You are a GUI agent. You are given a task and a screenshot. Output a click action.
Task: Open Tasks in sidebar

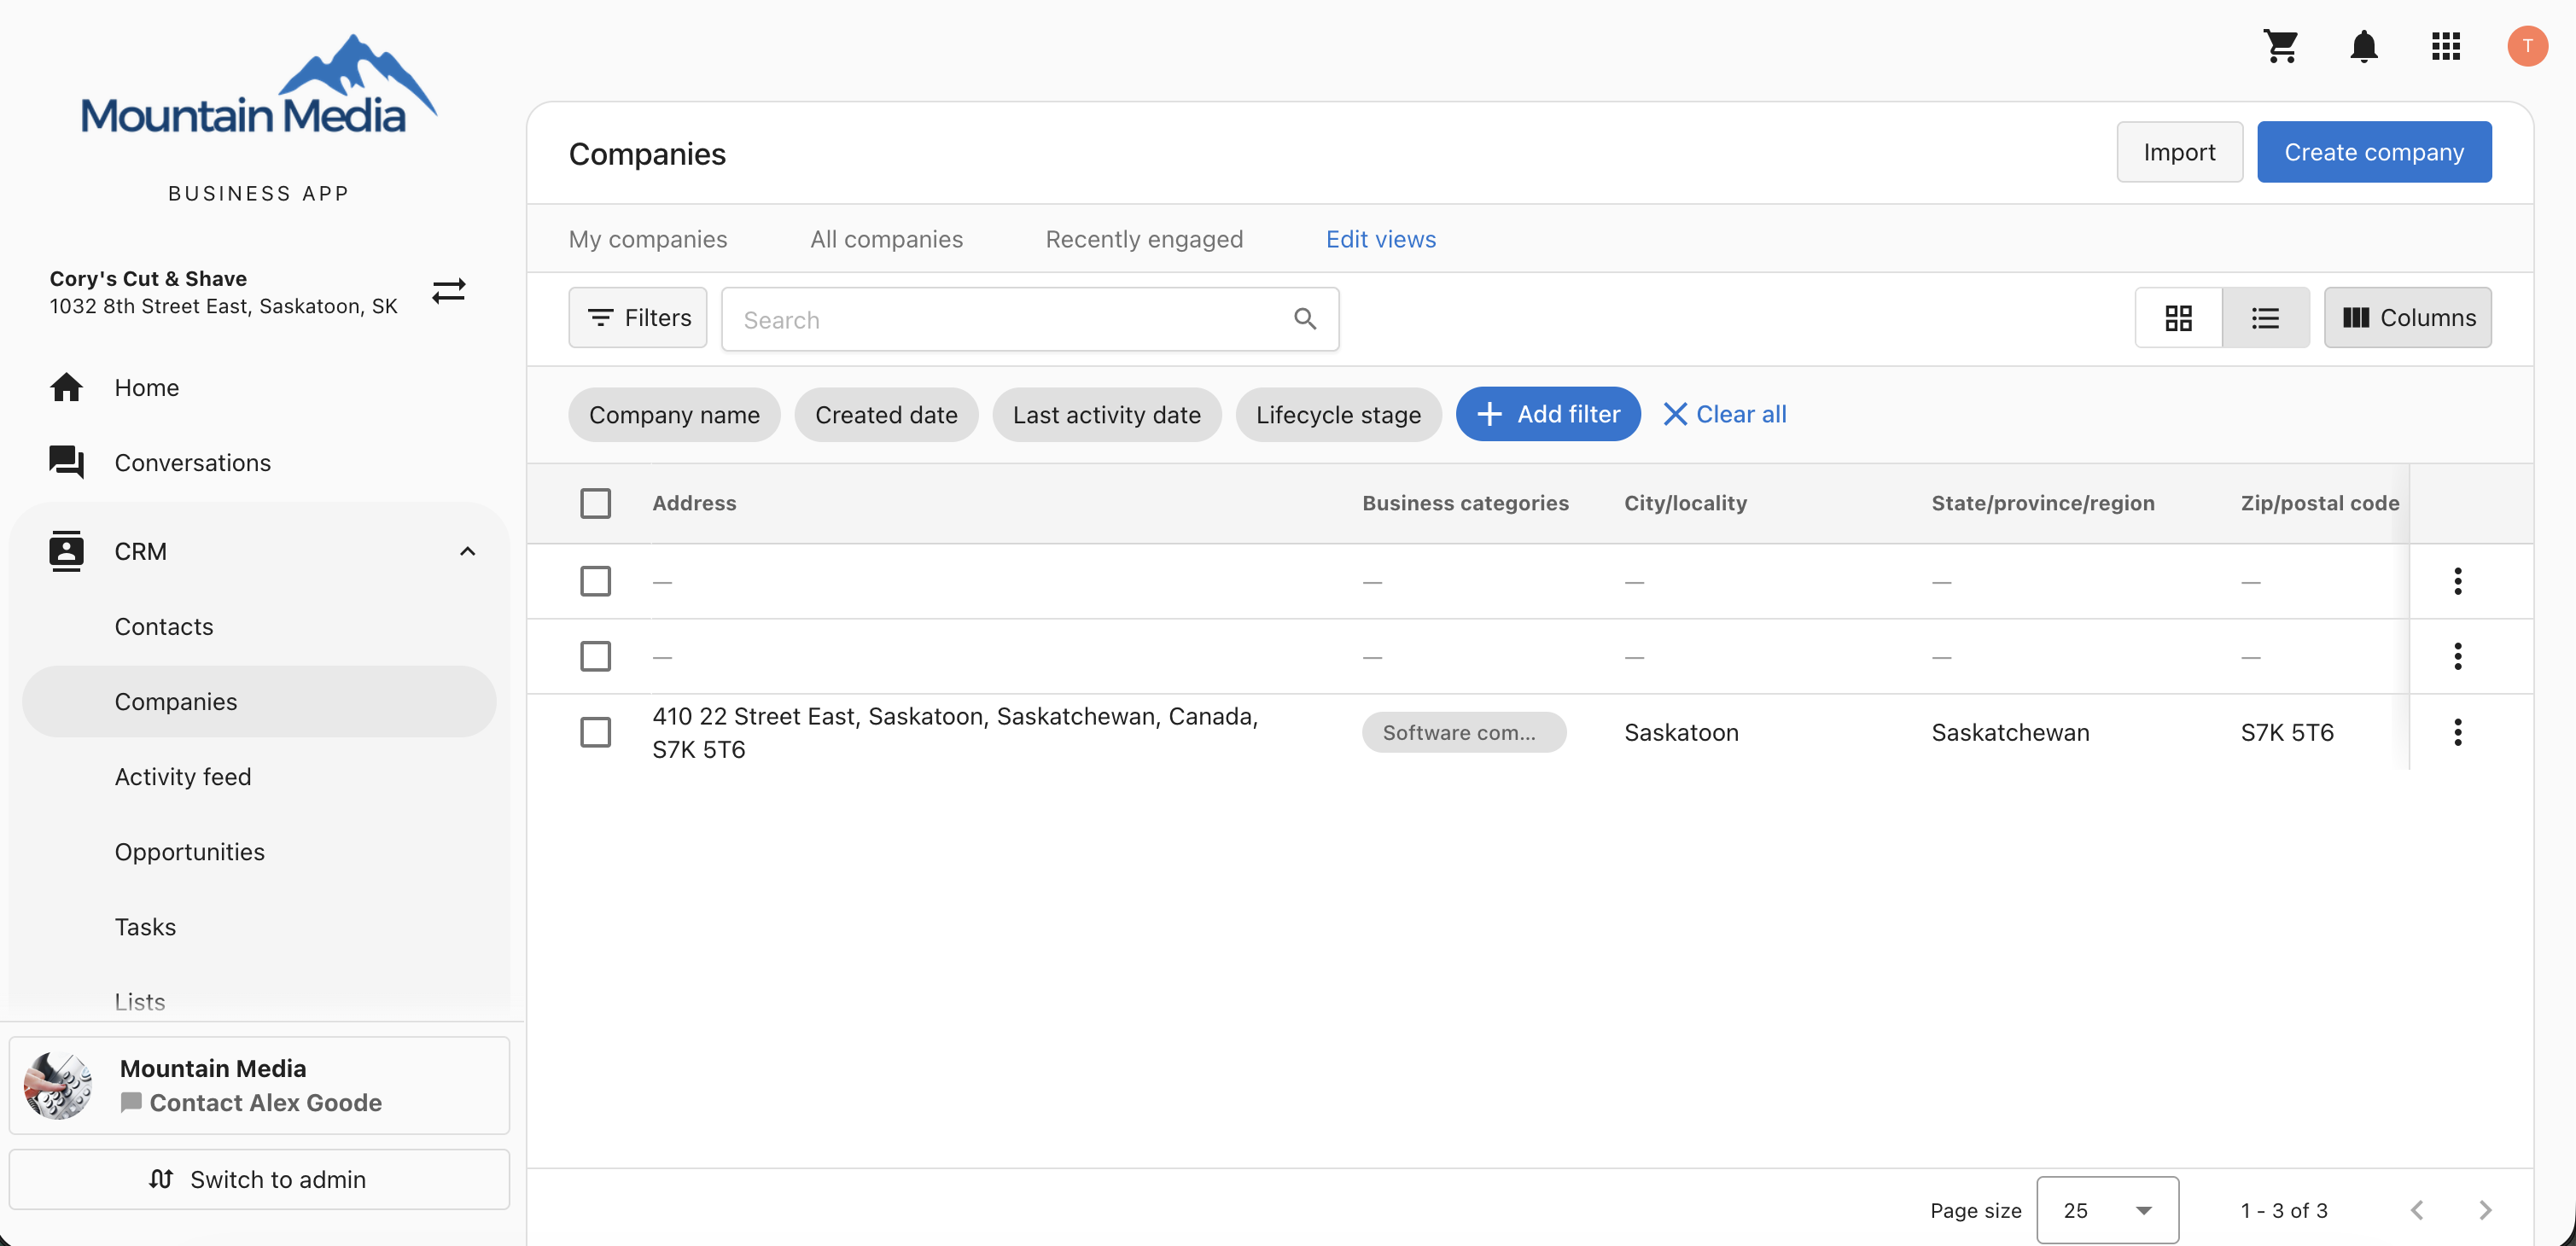(259, 926)
